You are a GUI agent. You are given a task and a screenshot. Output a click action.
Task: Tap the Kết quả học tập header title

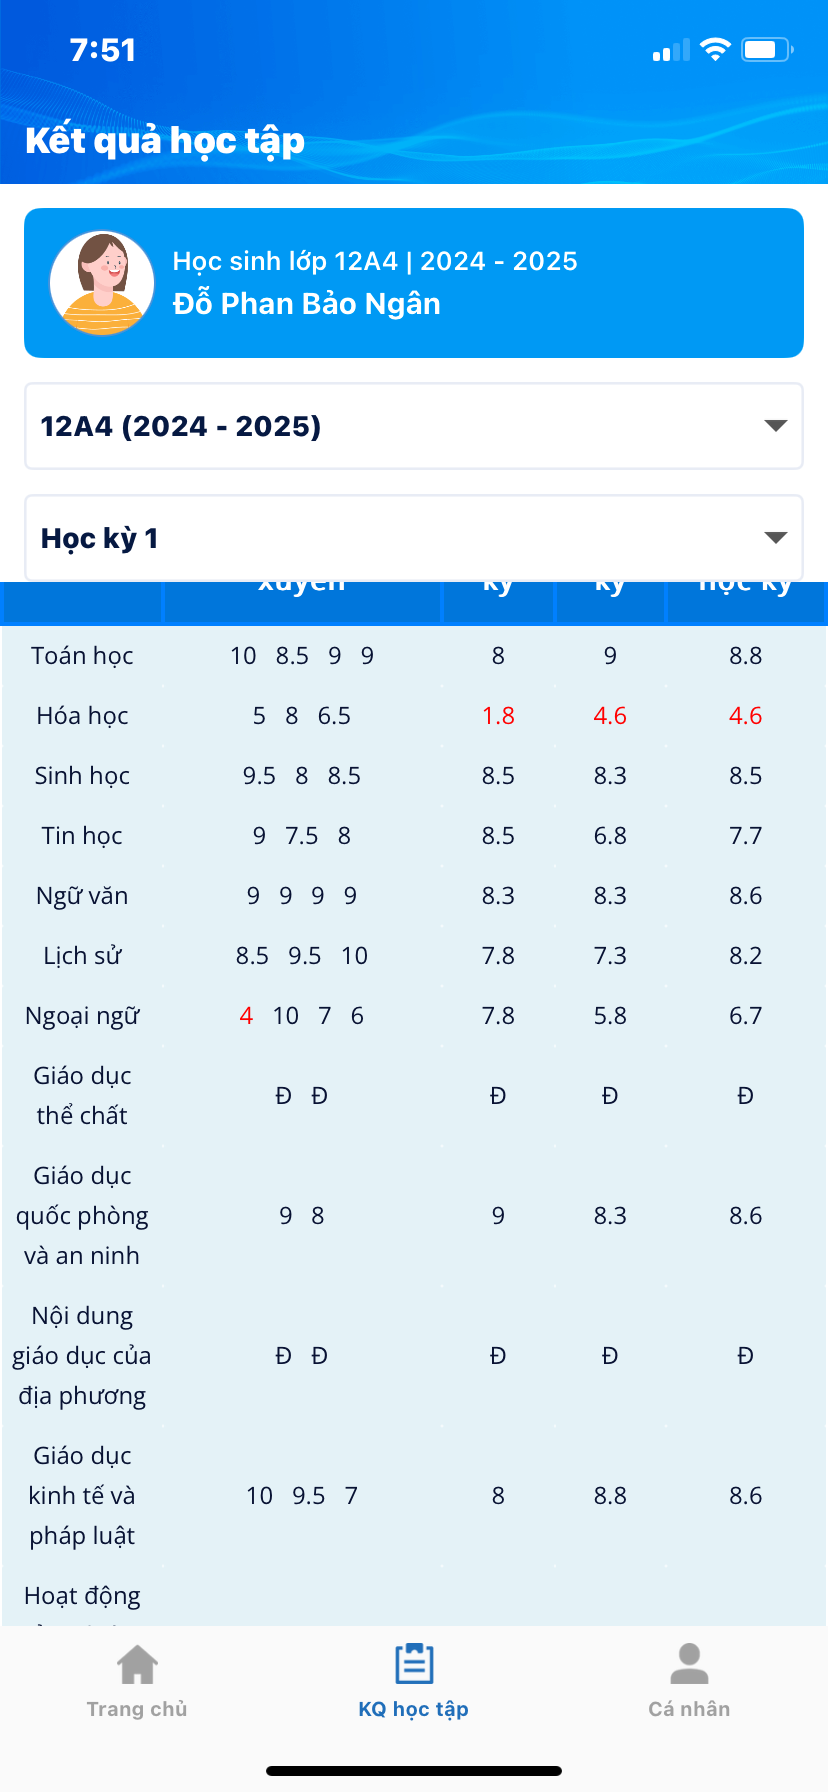coord(165,141)
